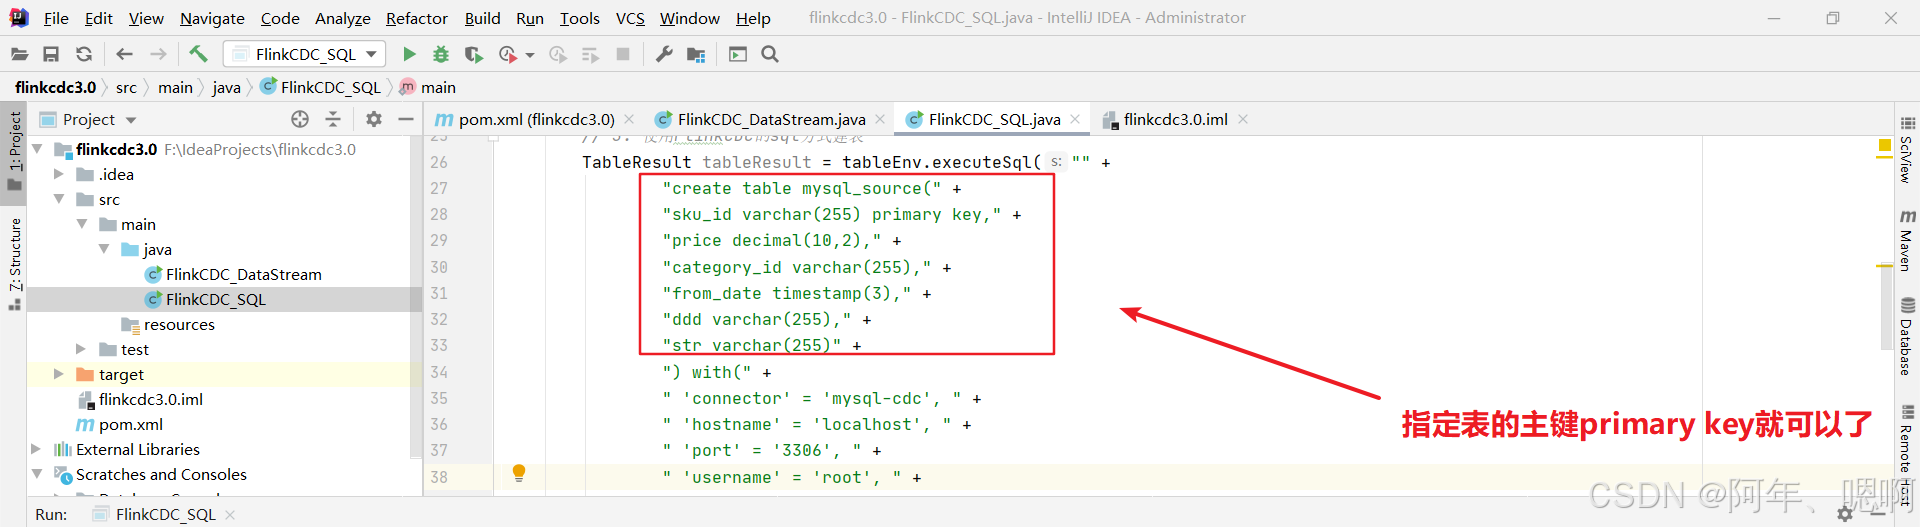Collapse the java folder node
The height and width of the screenshot is (527, 1920).
[x=104, y=249]
